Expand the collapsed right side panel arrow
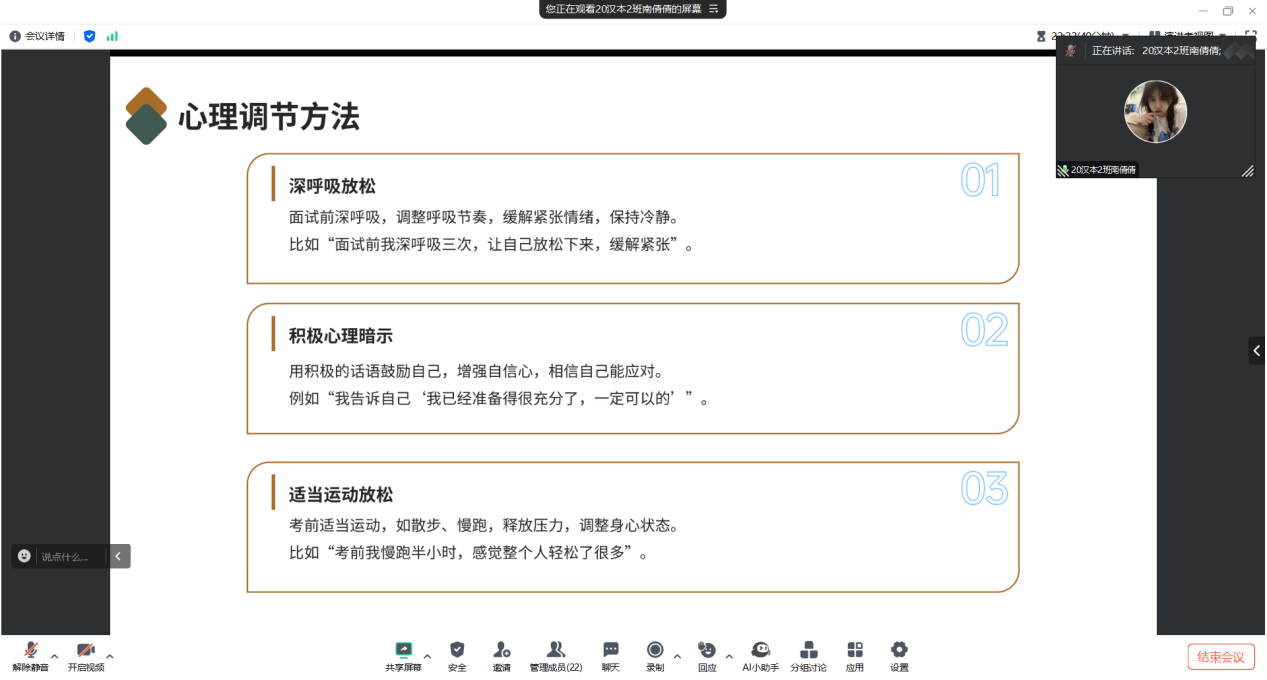This screenshot has width=1267, height=680. click(x=1256, y=351)
